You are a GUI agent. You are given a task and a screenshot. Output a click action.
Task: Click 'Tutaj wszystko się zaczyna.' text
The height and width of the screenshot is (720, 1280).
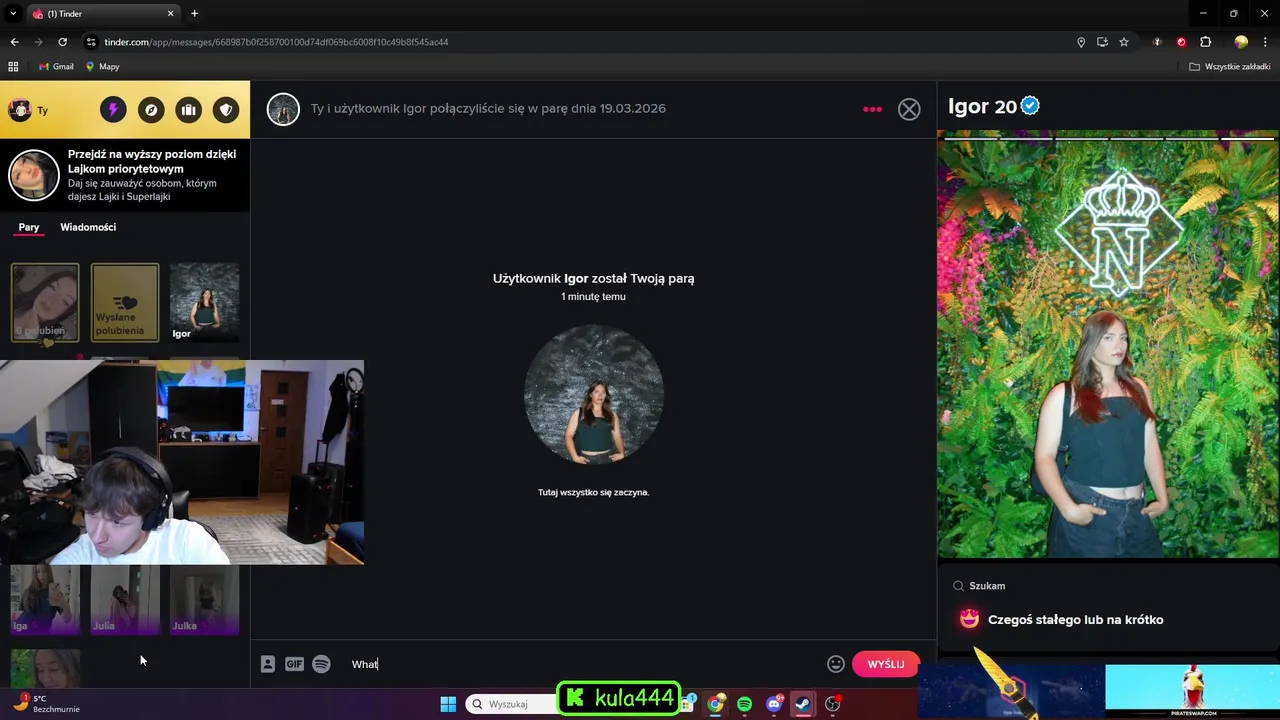point(594,492)
